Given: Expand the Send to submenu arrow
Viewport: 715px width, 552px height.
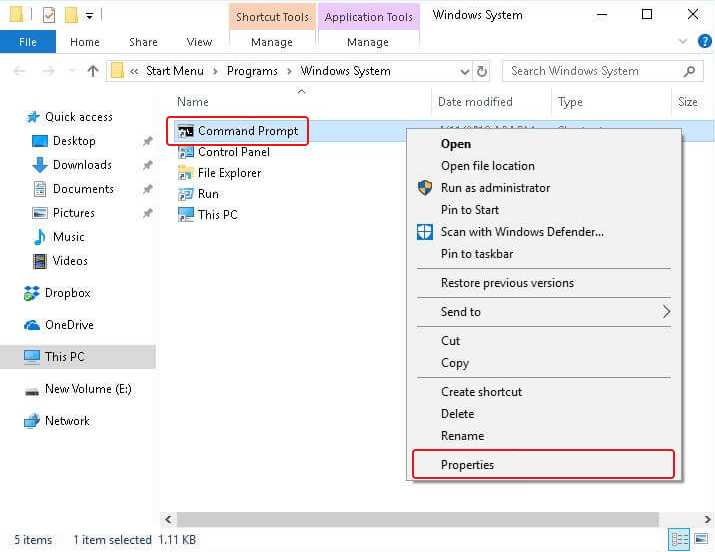Looking at the screenshot, I should point(666,312).
